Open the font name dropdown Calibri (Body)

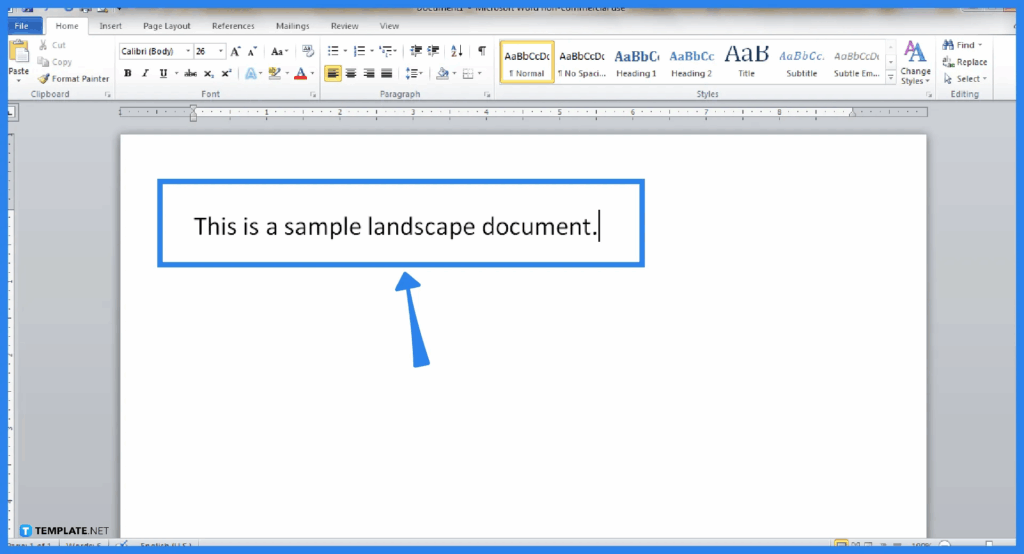click(188, 51)
